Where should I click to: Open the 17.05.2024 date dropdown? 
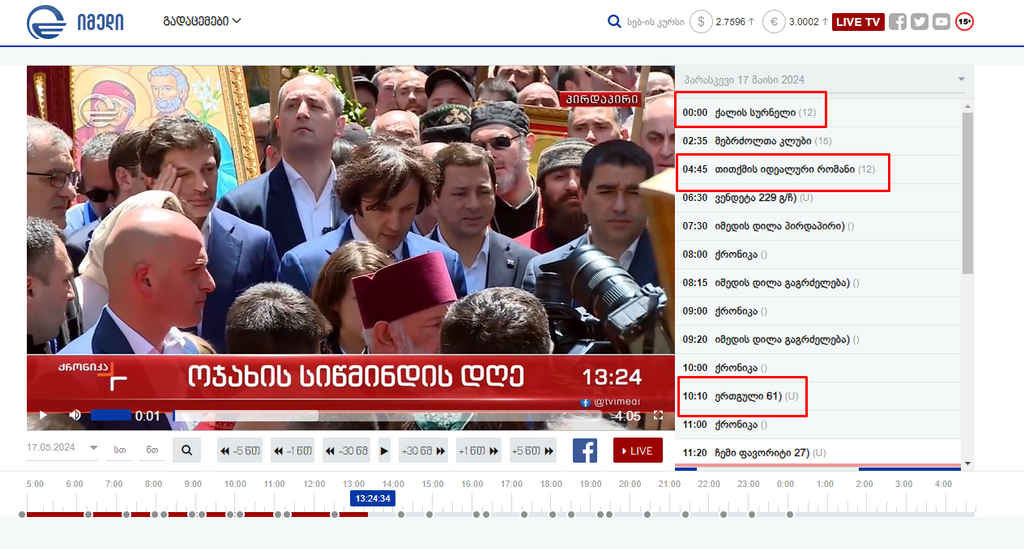(62, 448)
